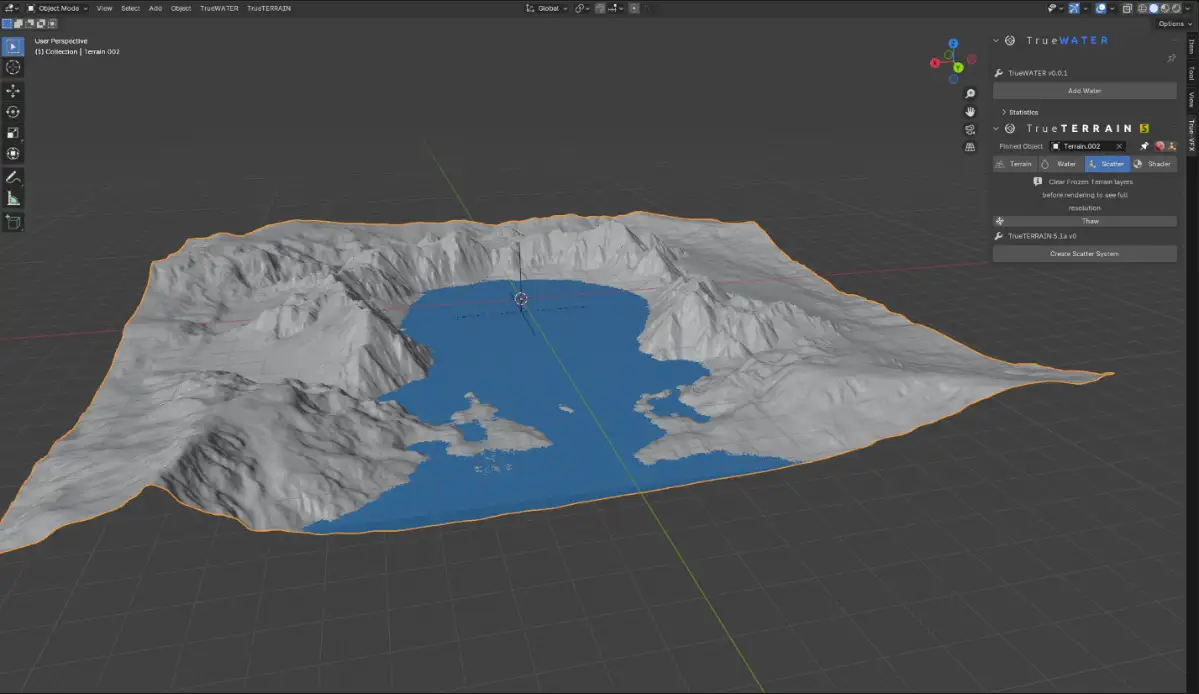Activate the Rotate tool

pyautogui.click(x=13, y=111)
